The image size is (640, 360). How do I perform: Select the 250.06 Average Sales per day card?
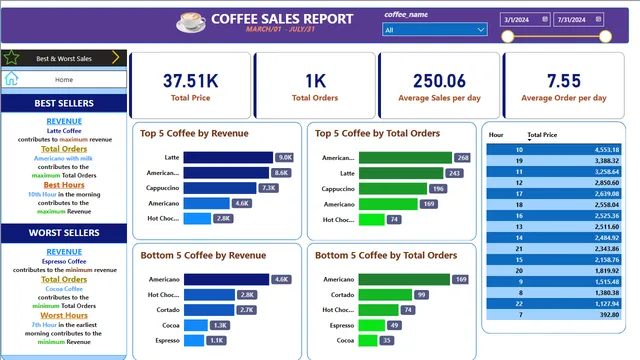pyautogui.click(x=439, y=85)
